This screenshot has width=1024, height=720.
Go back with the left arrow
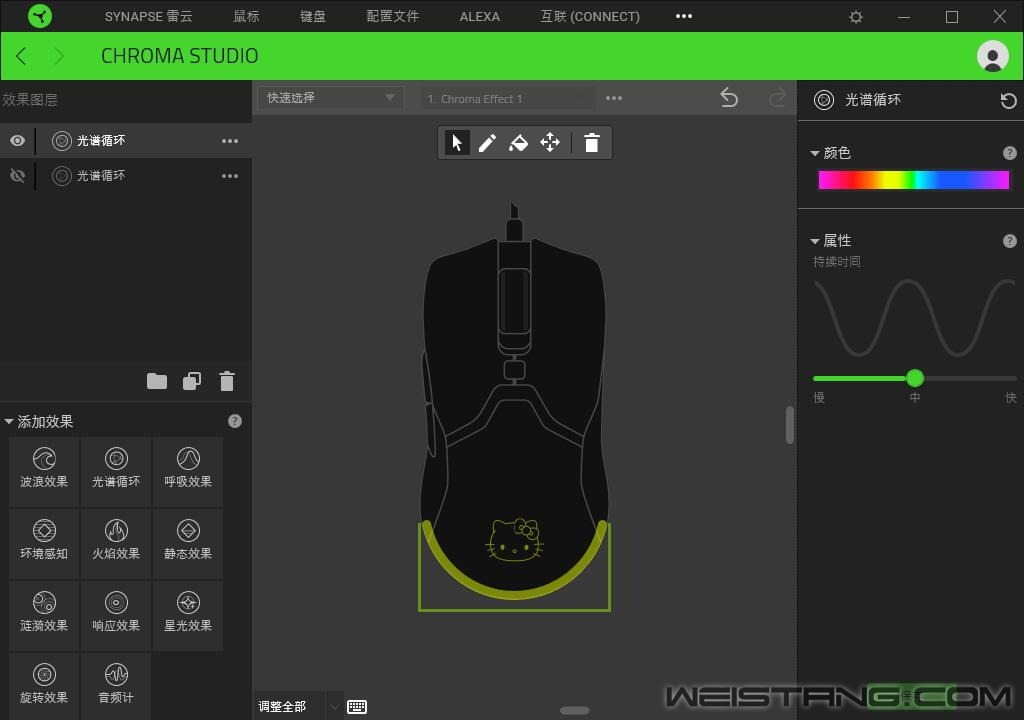[21, 56]
